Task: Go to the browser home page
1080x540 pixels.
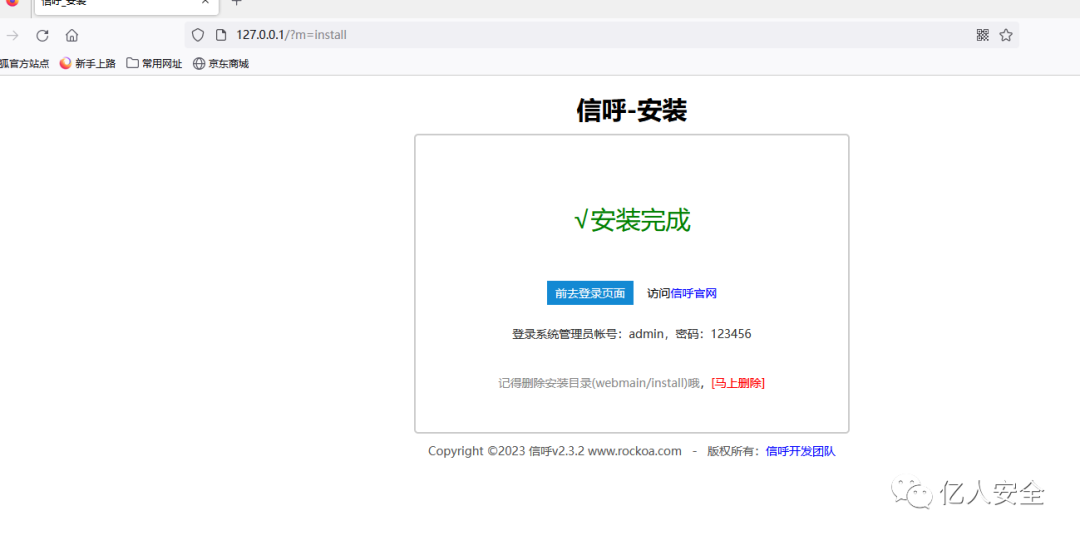Action: [x=72, y=36]
